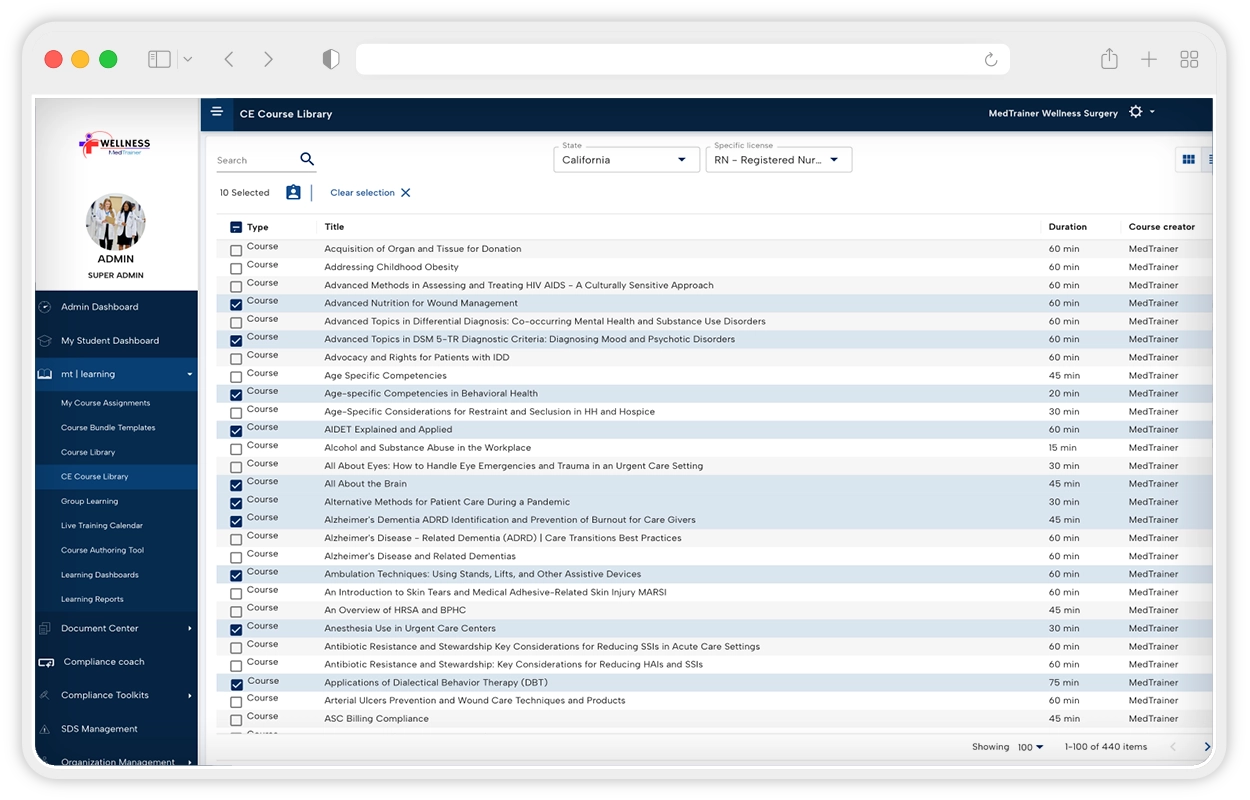Uncheck Advanced Nutrition for Wound Management
This screenshot has height=800, width=1250.
coord(236,304)
